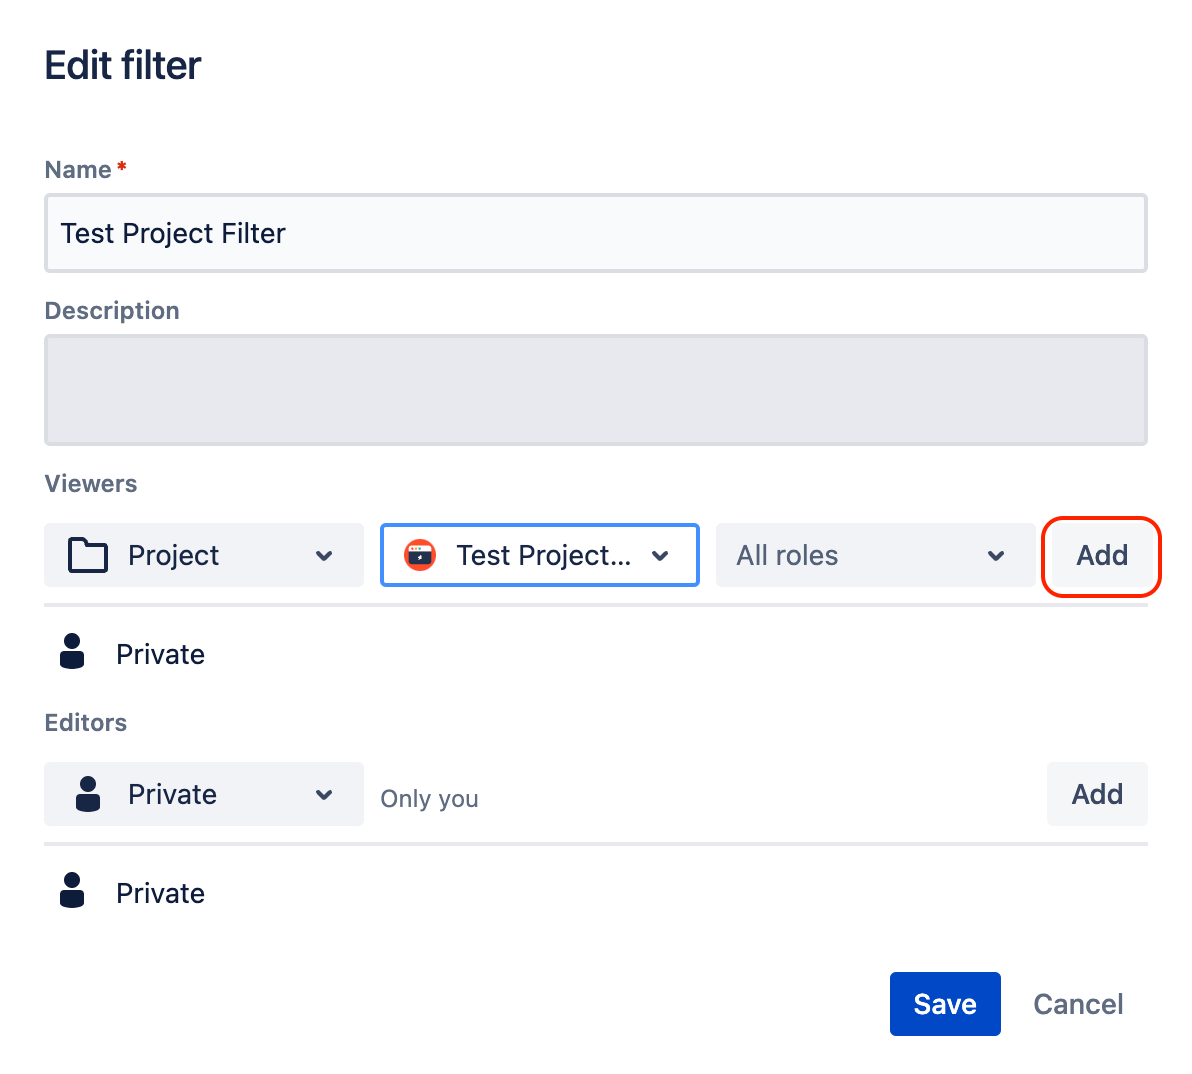
Task: Click the folder icon in the Project selector
Action: point(87,555)
